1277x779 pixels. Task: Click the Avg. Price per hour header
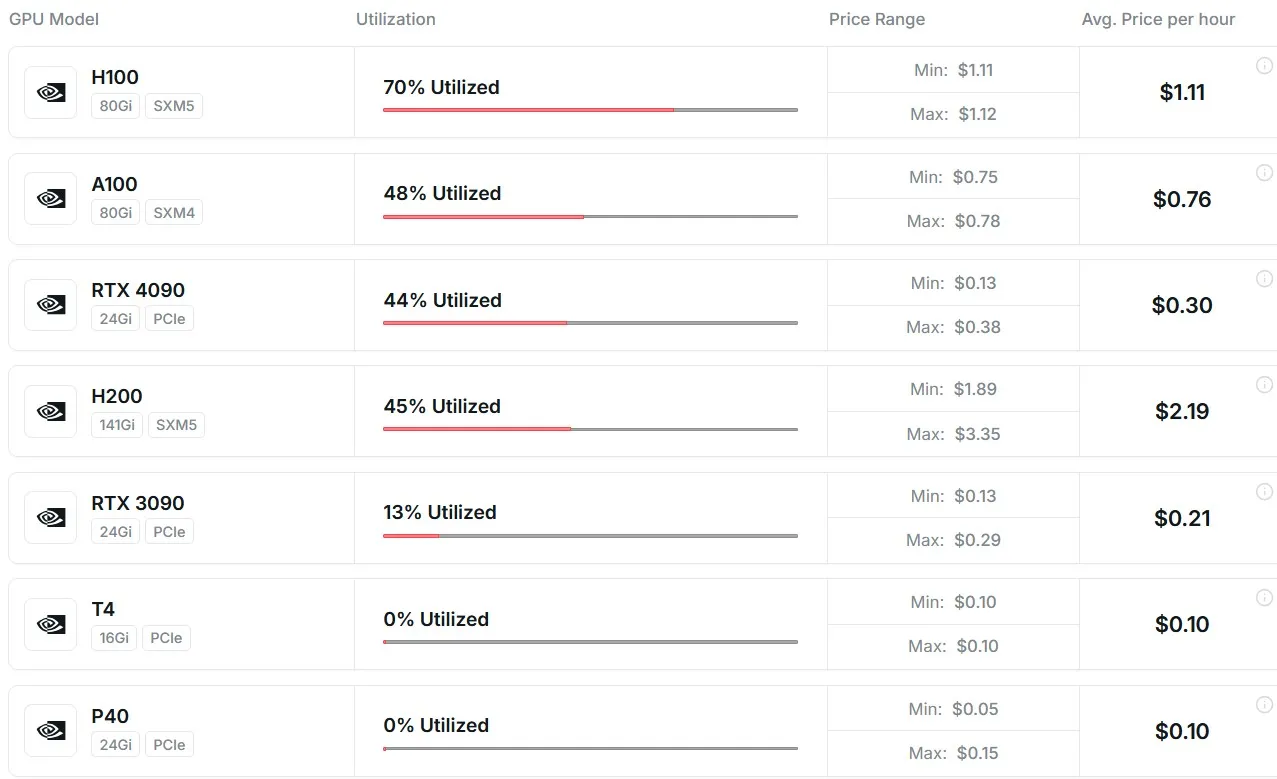[x=1158, y=19]
